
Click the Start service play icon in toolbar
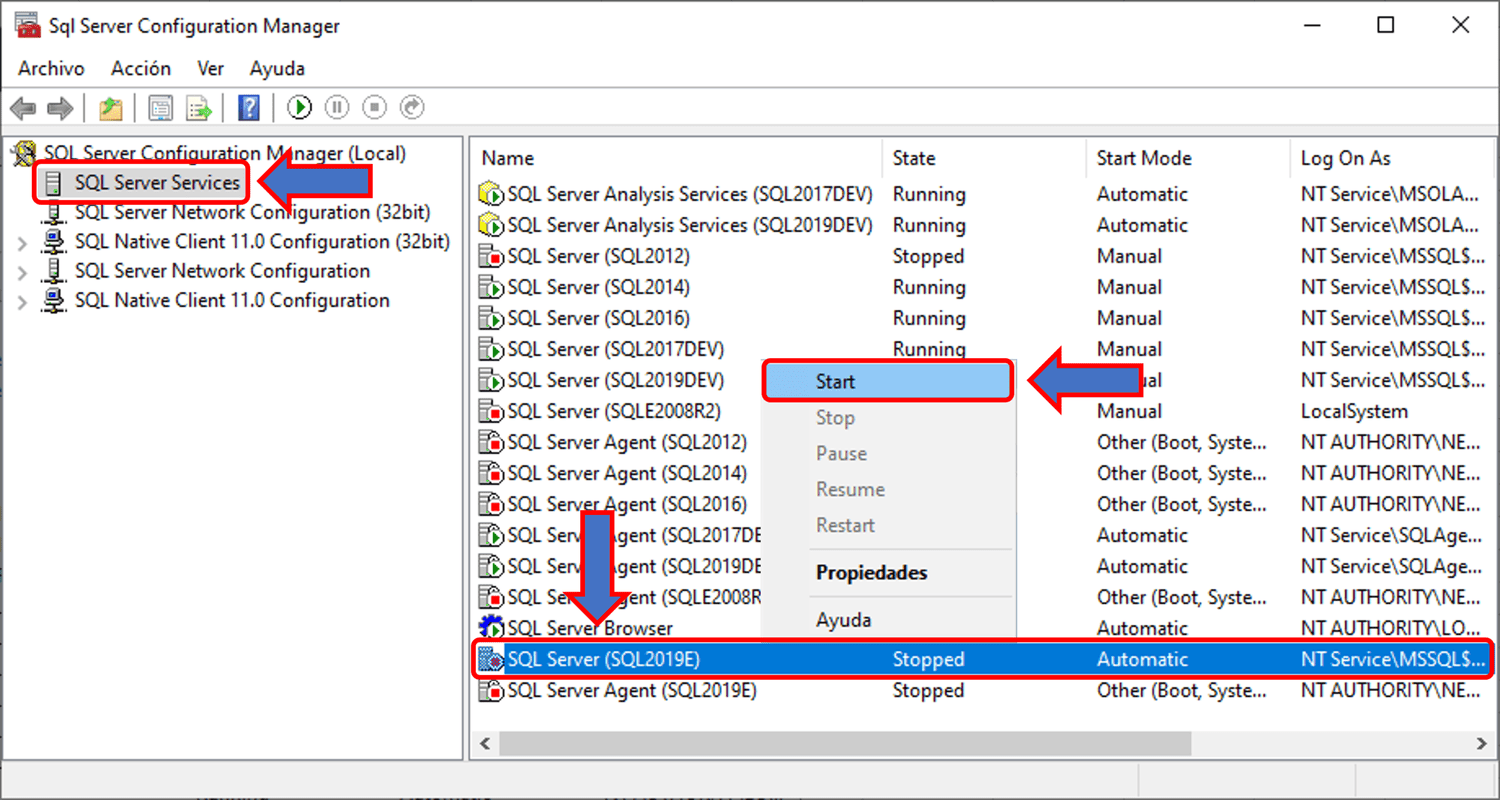(299, 107)
